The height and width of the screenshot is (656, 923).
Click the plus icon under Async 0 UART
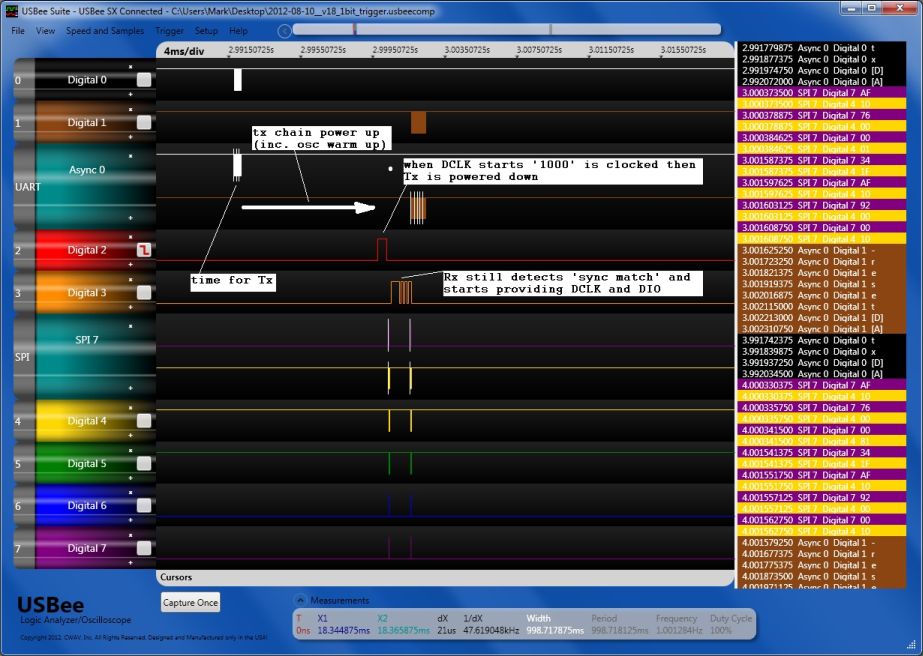131,218
